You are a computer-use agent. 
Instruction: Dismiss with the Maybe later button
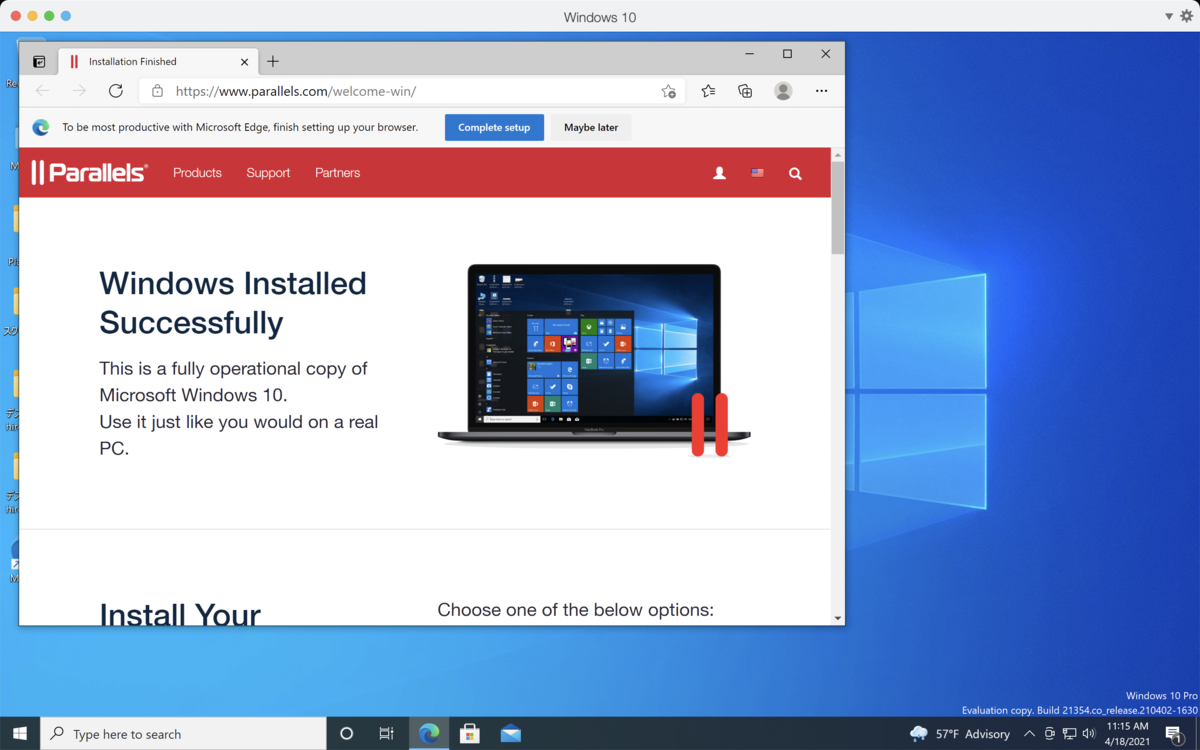(x=591, y=127)
